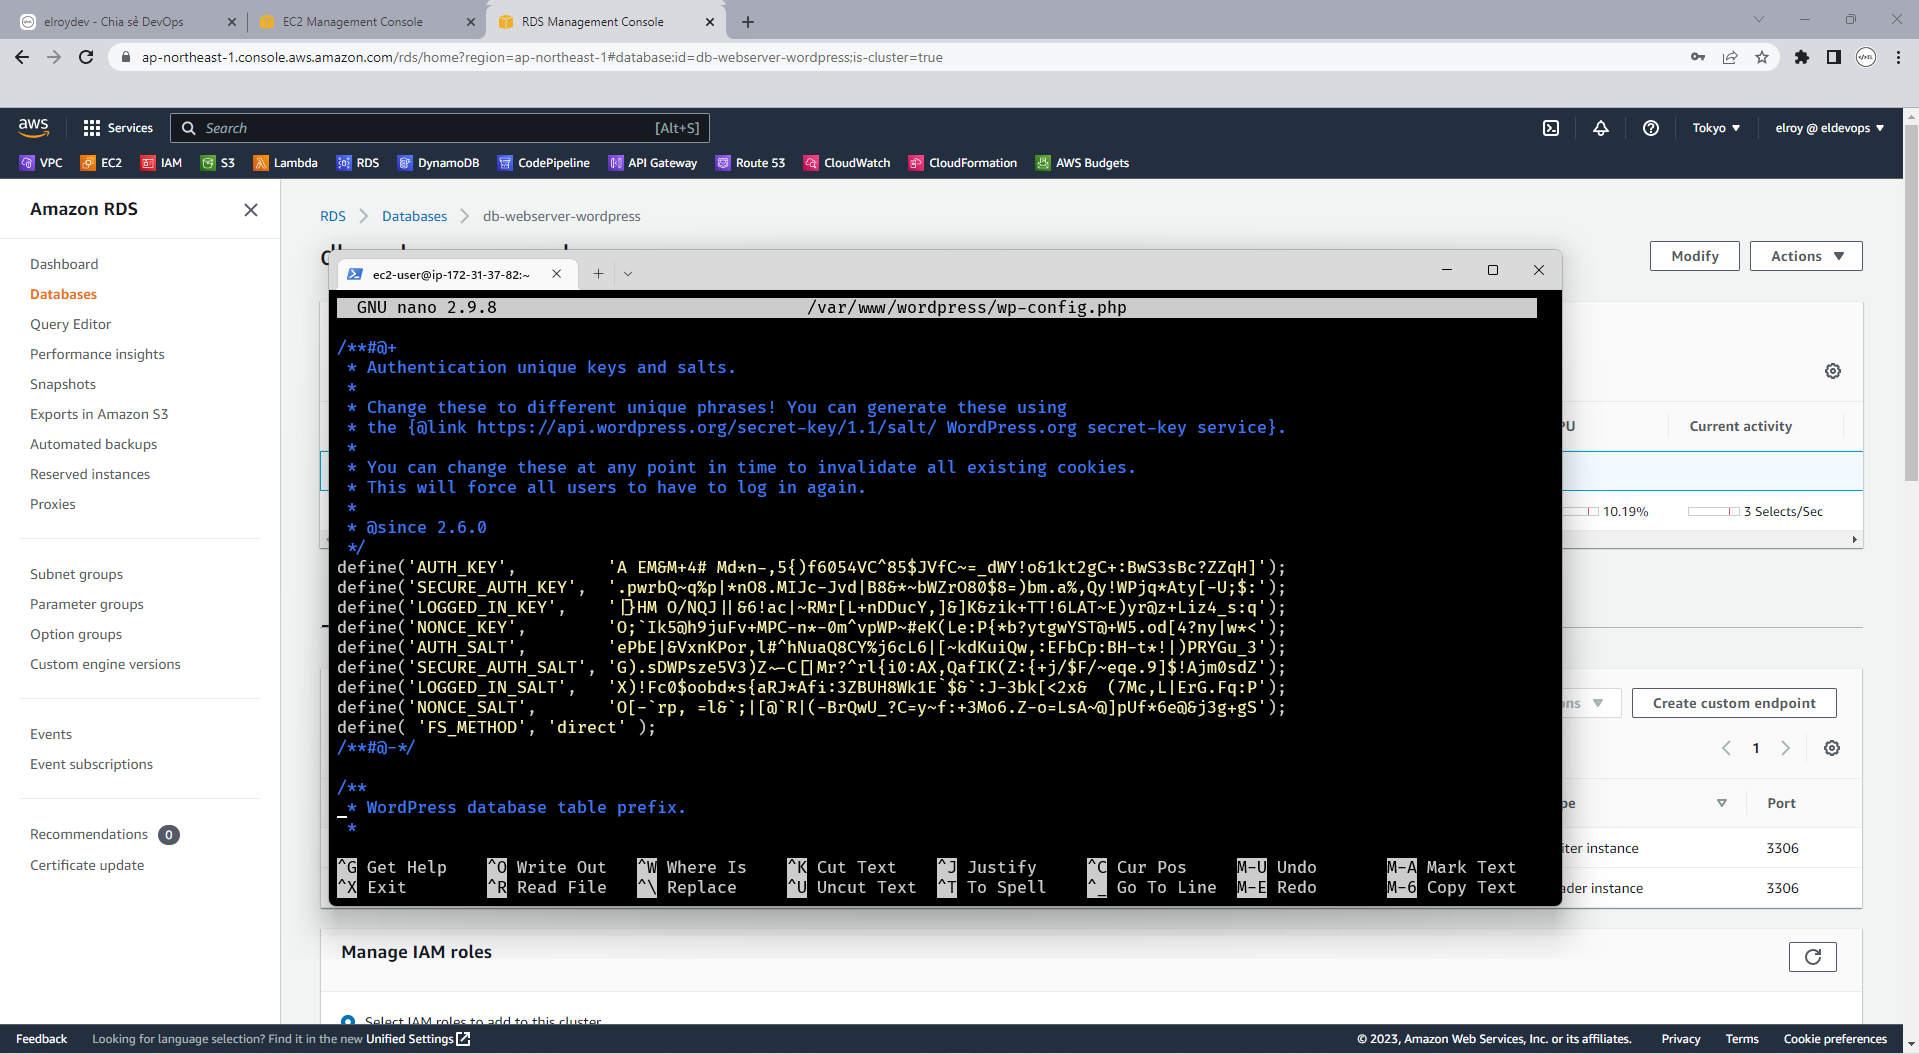Open Event subscriptions in sidebar
Screen dimensions: 1919x1054
[x=91, y=764]
